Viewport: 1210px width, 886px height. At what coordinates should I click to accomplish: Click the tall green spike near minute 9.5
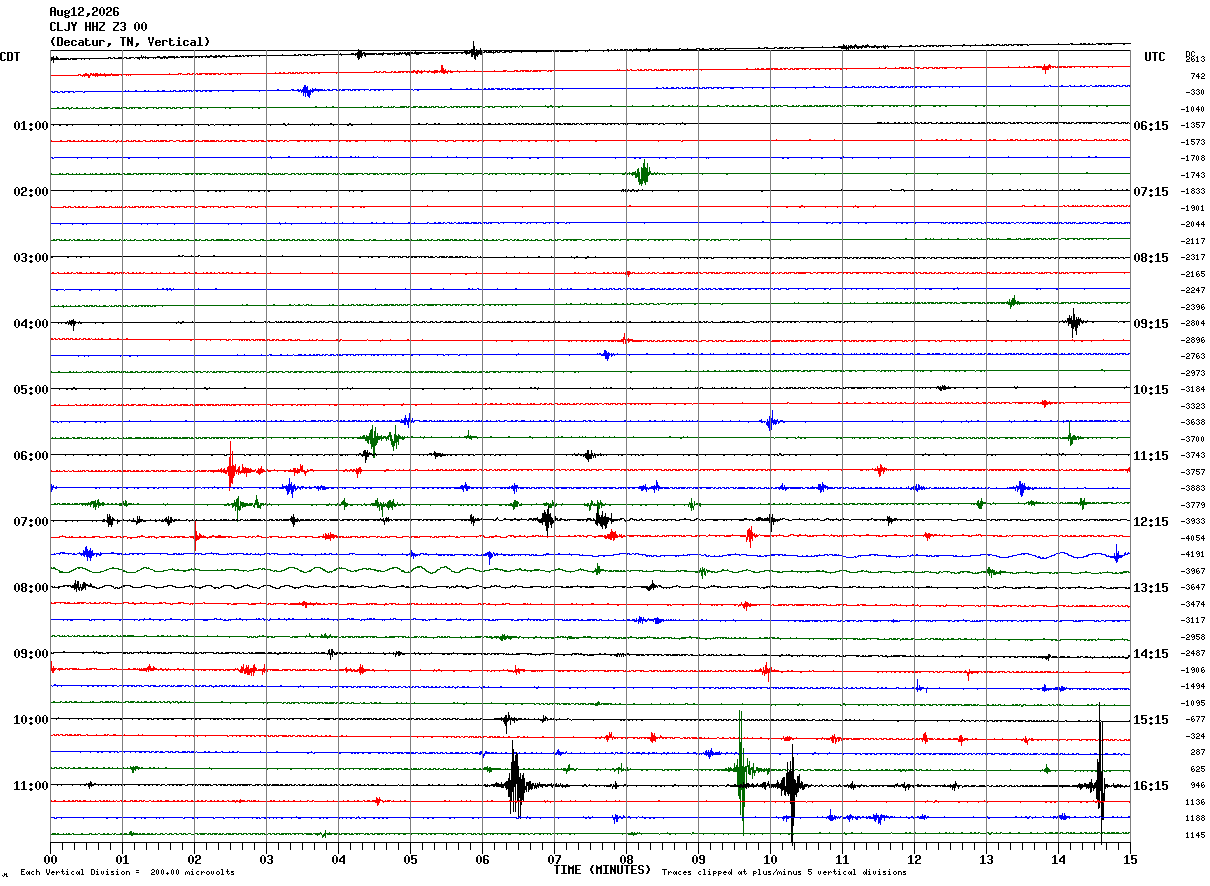click(x=741, y=770)
